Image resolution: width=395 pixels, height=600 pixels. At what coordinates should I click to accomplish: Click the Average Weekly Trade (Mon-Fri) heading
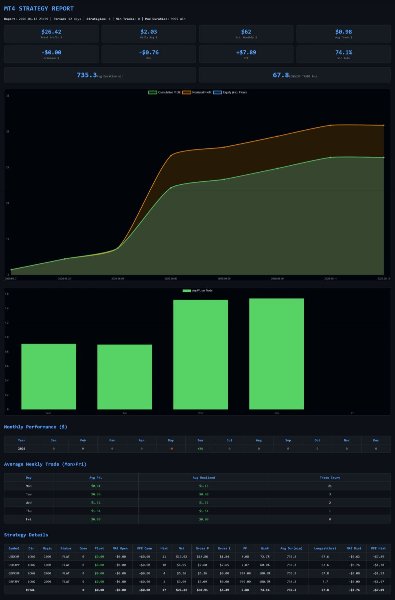click(45, 464)
